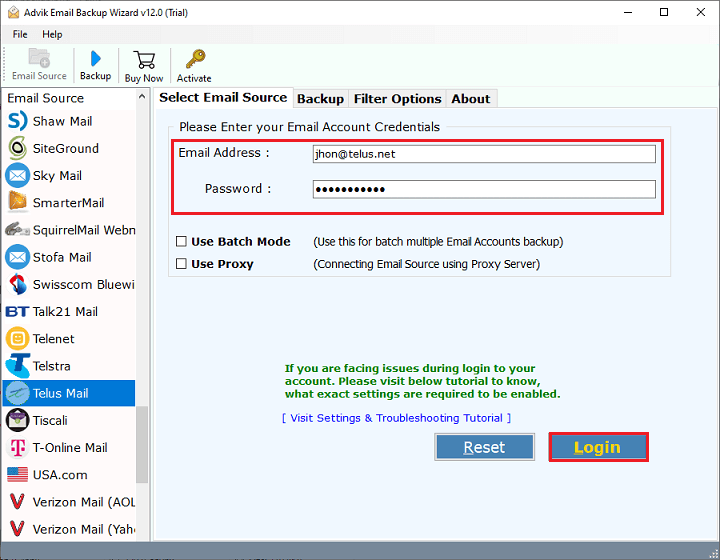Select the Verizon Mail (AOL) icon
Viewport: 720px width, 560px height.
click(17, 501)
